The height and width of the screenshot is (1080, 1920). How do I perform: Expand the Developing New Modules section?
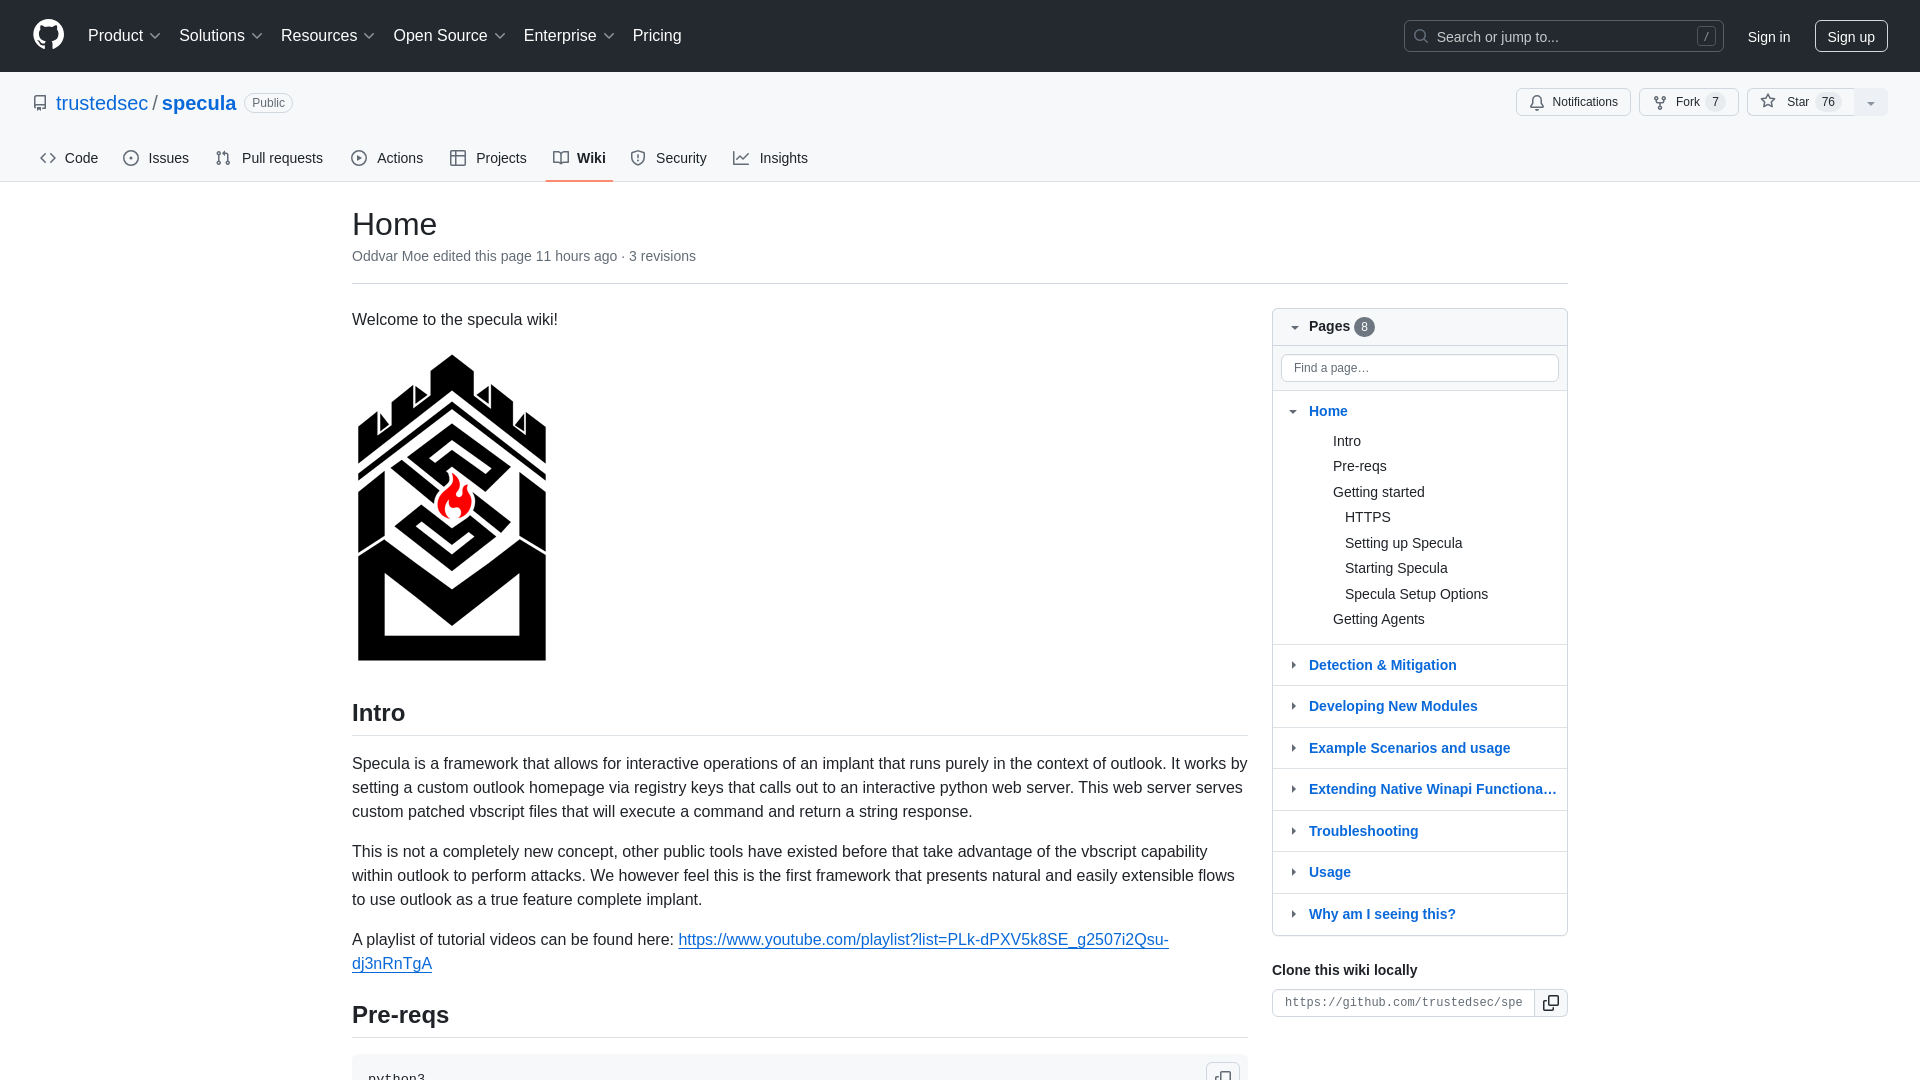1294,705
